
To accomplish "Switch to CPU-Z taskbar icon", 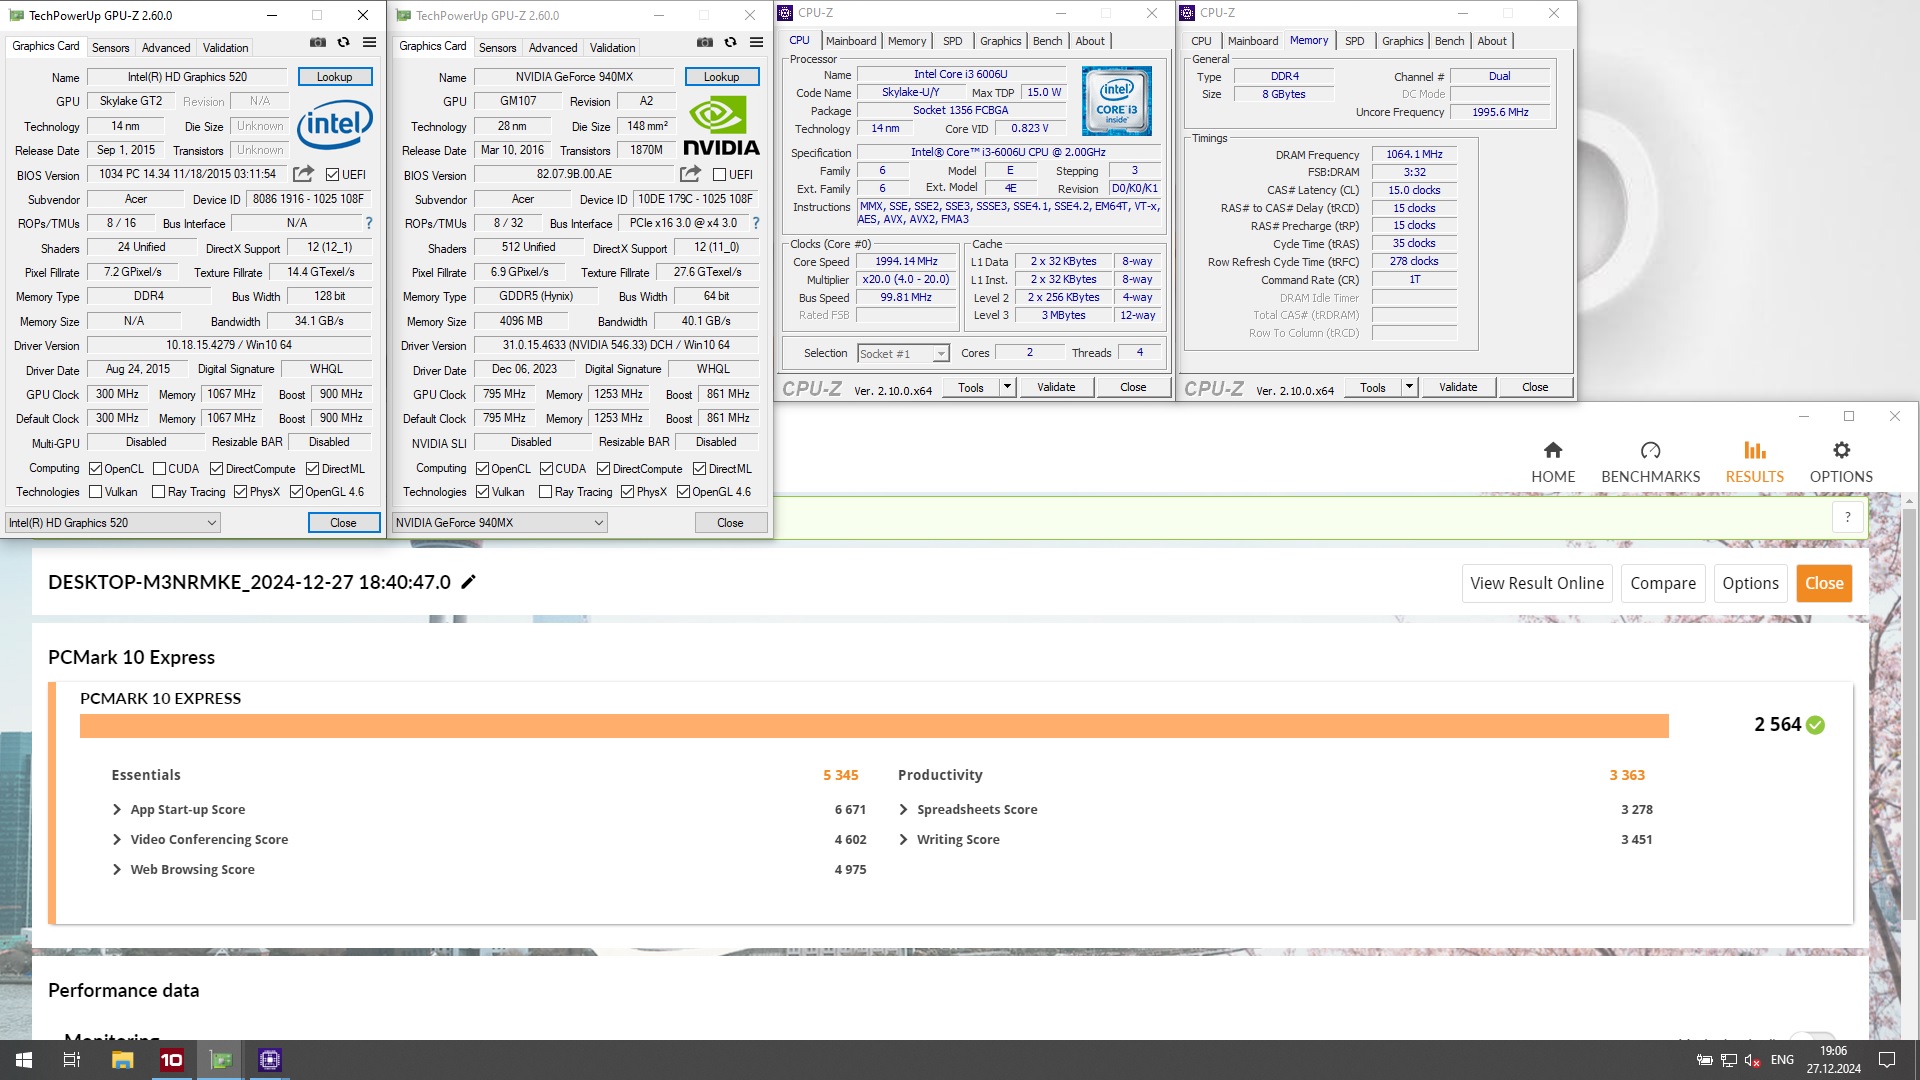I will (270, 1060).
